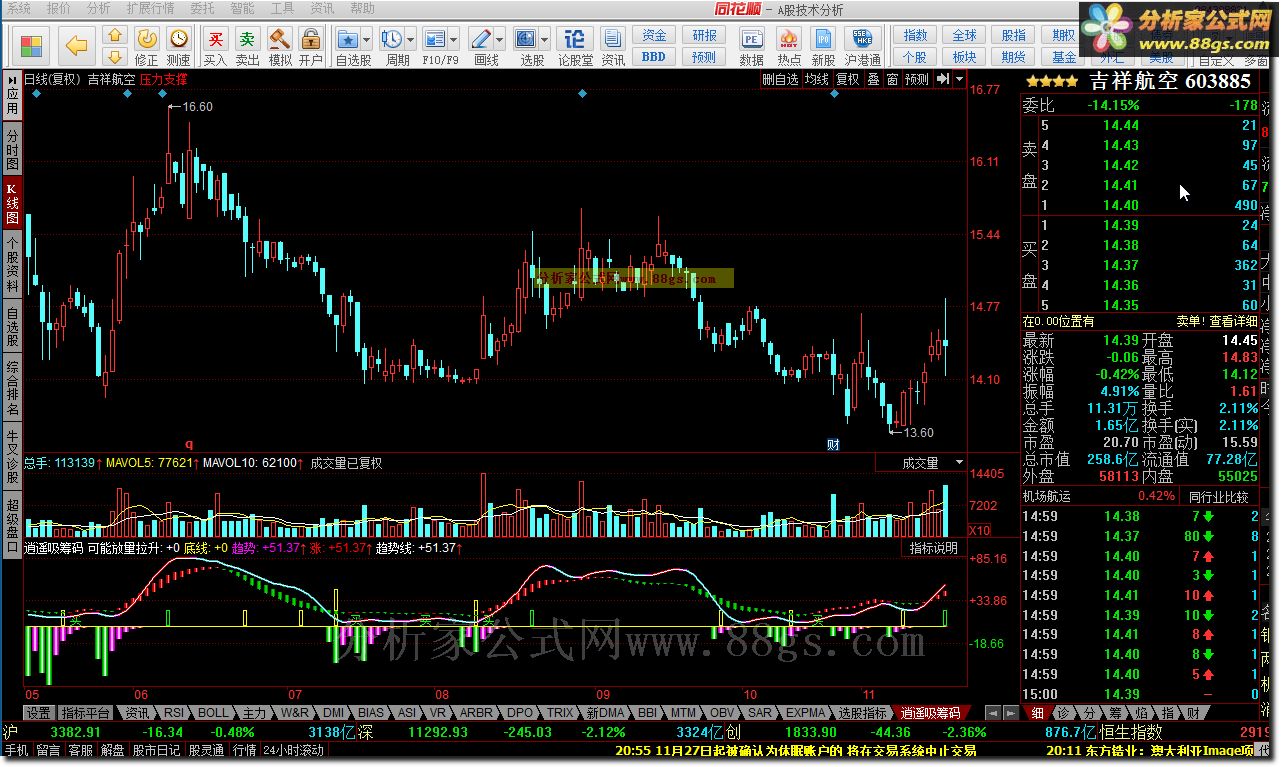
Task: Click the BBD button
Action: [653, 57]
